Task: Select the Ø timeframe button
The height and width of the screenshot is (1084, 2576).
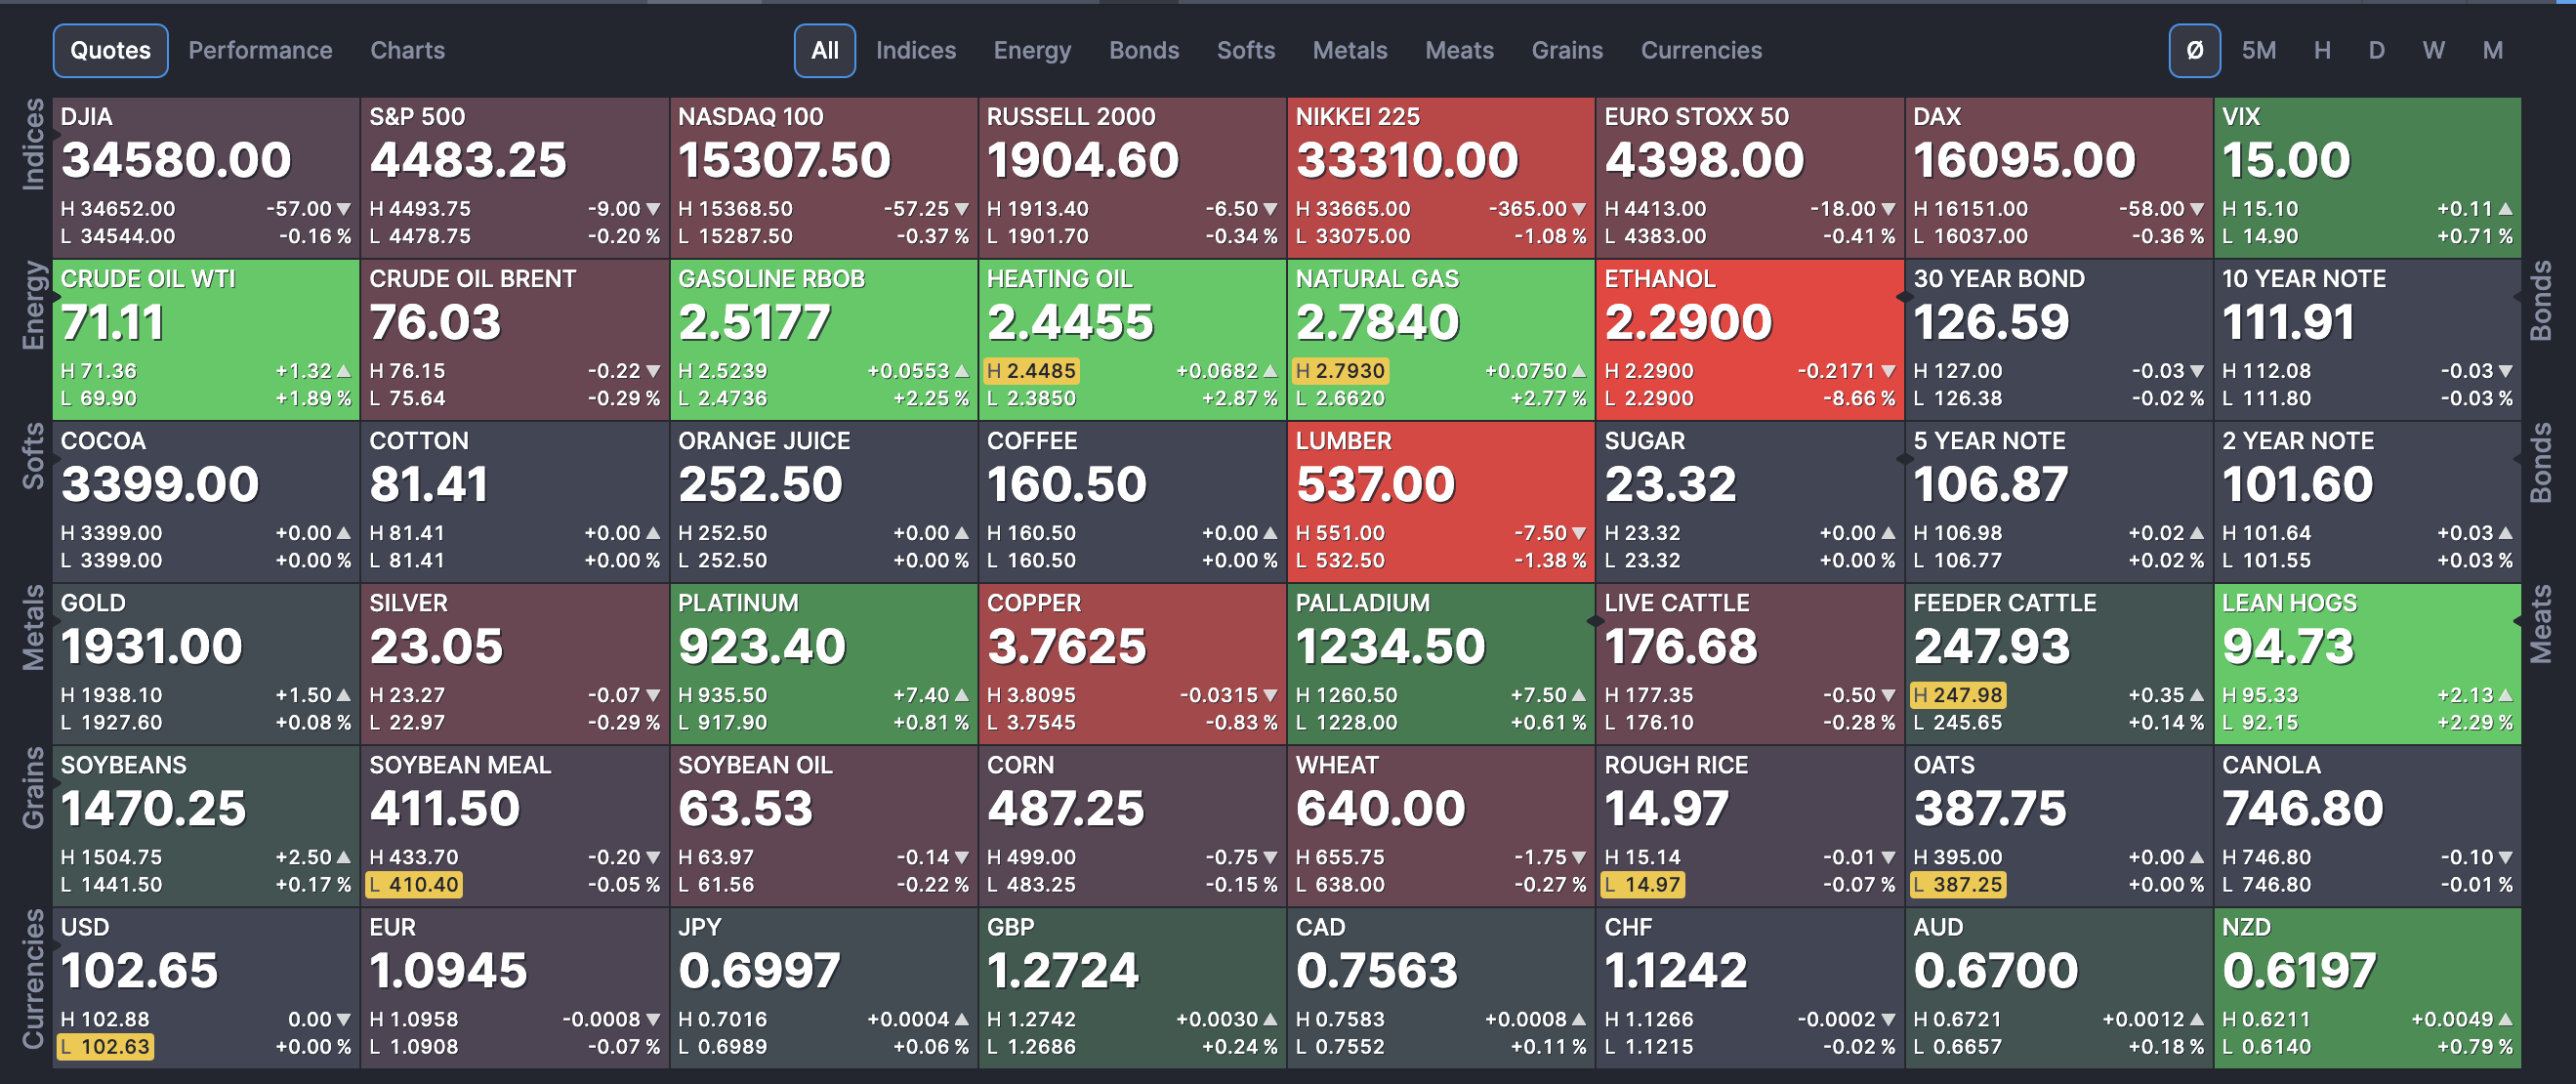Action: coord(2194,50)
